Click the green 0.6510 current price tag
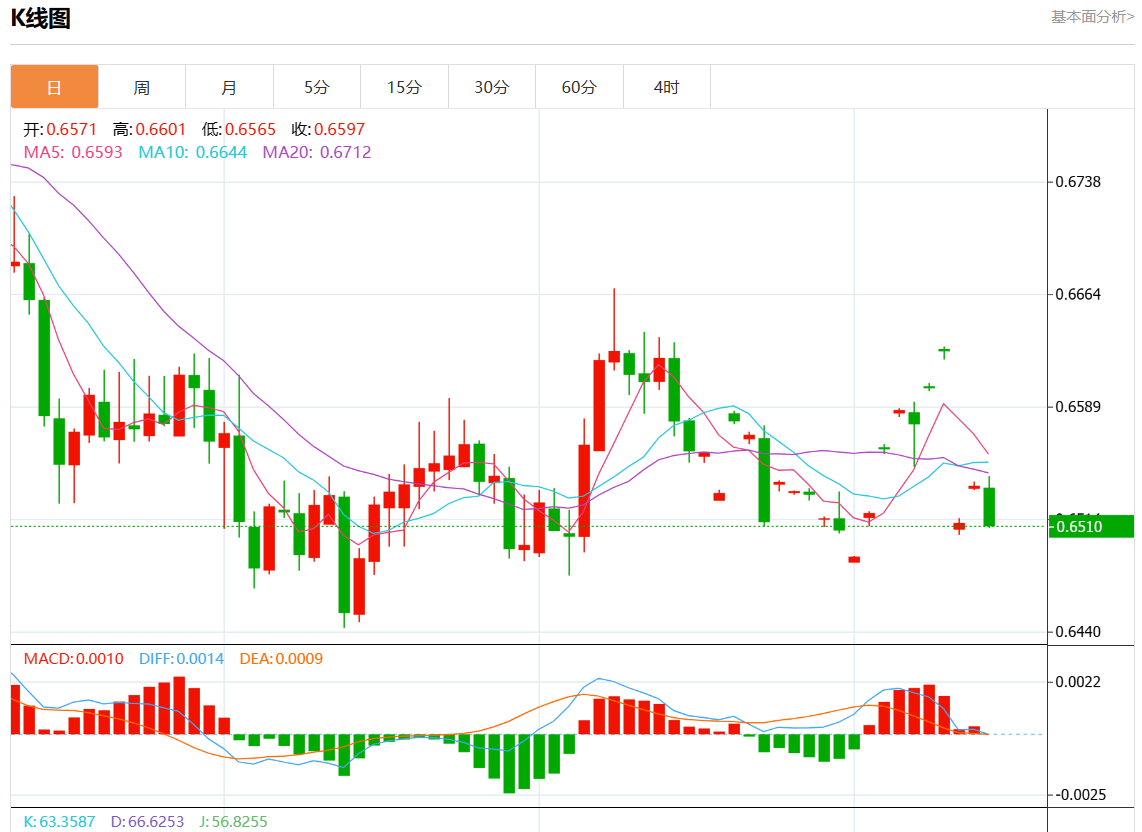This screenshot has width=1142, height=832. 1091,526
